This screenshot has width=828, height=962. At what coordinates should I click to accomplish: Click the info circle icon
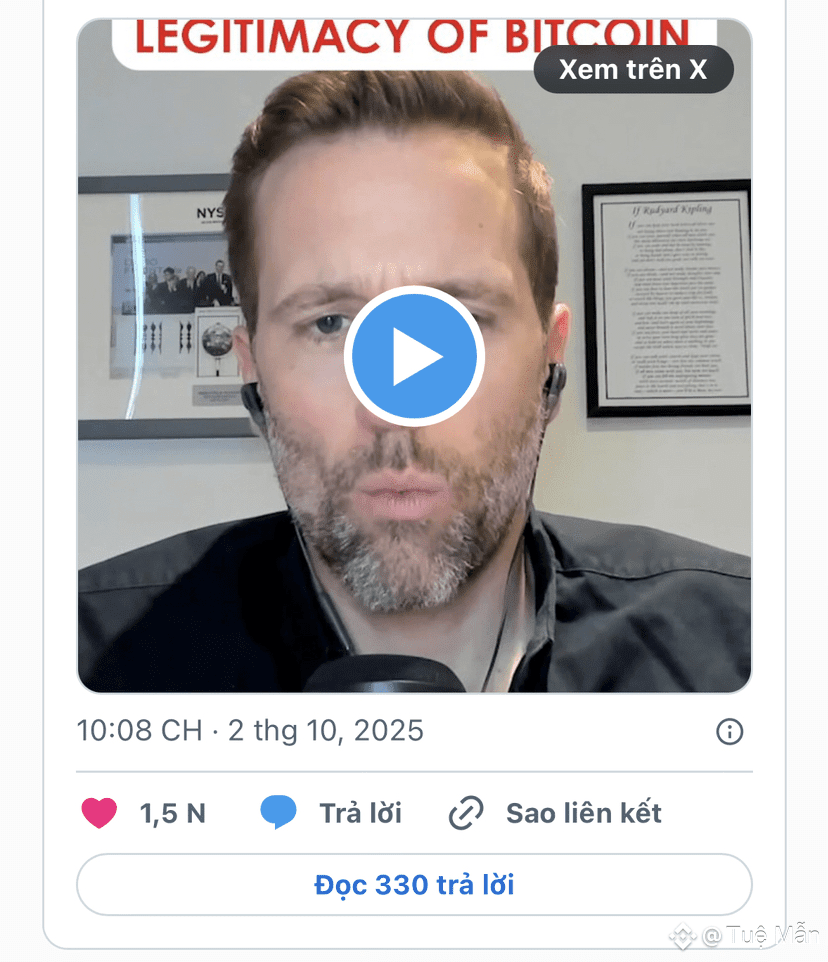pos(729,731)
